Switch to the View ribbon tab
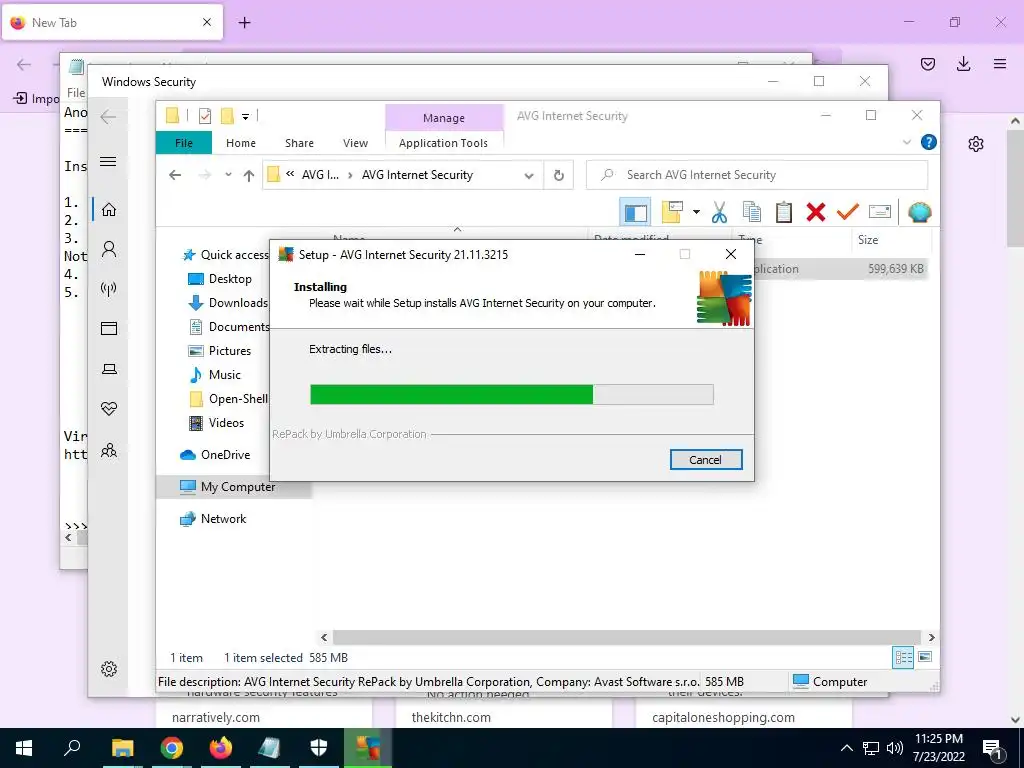 tap(355, 143)
